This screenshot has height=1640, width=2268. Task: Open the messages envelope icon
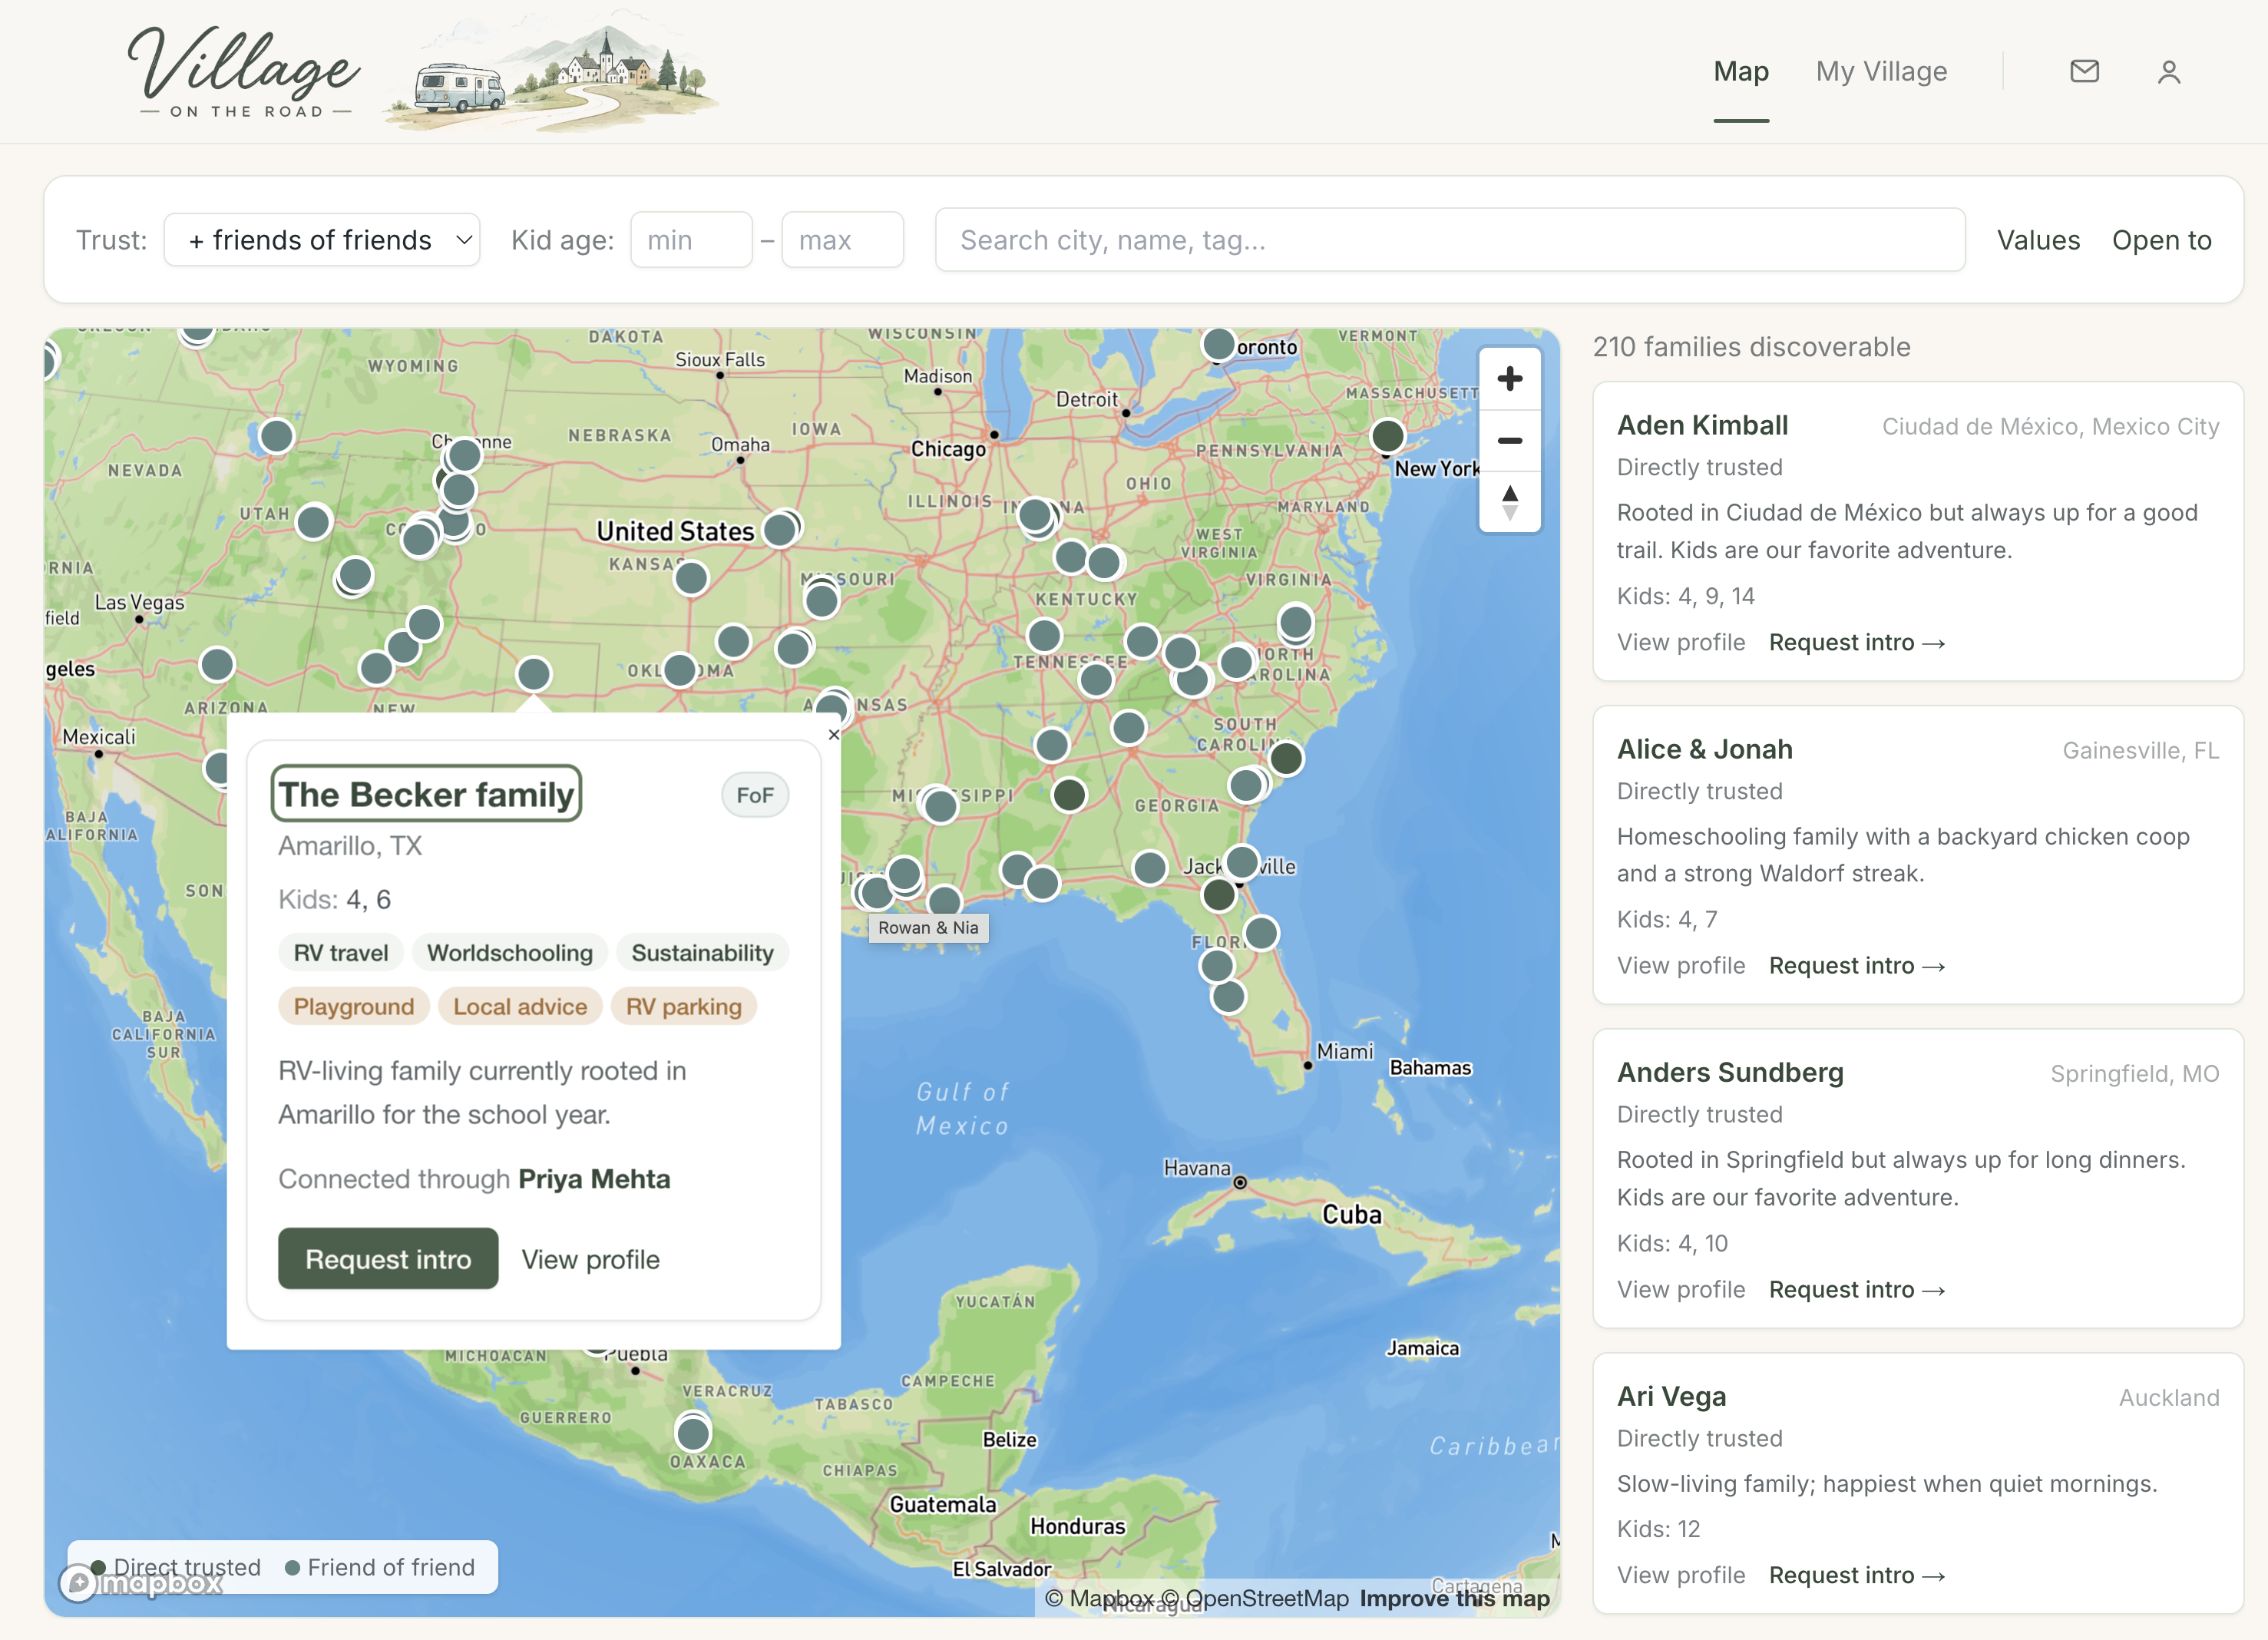[2084, 72]
